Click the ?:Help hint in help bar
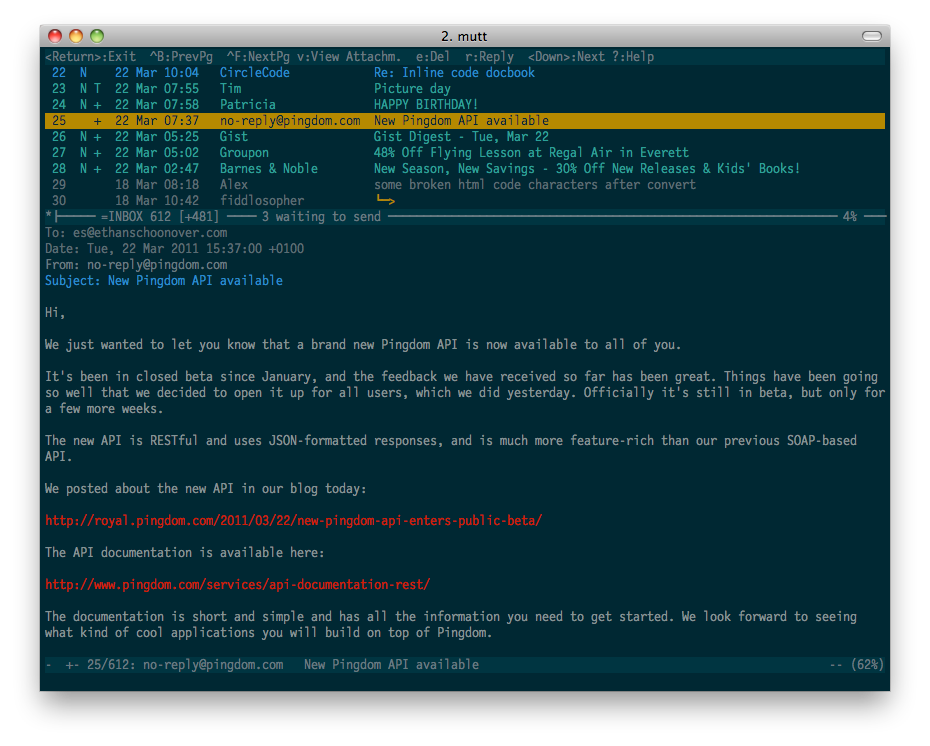 tap(633, 57)
